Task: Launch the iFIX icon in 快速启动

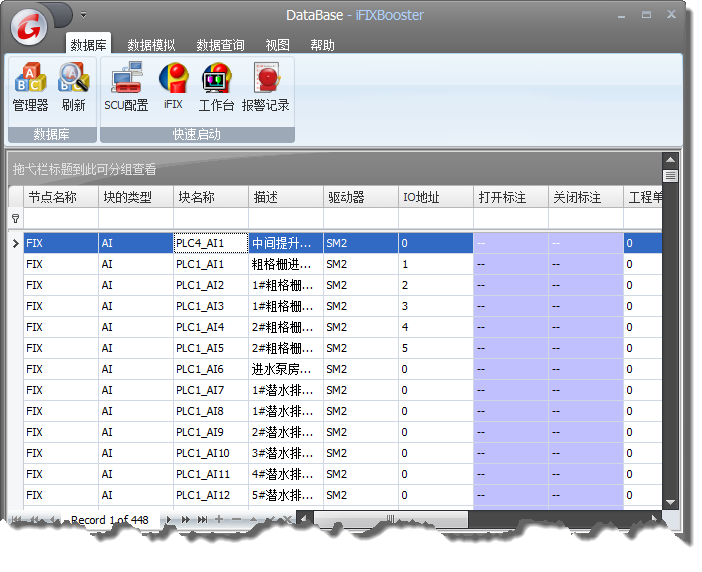Action: point(173,88)
